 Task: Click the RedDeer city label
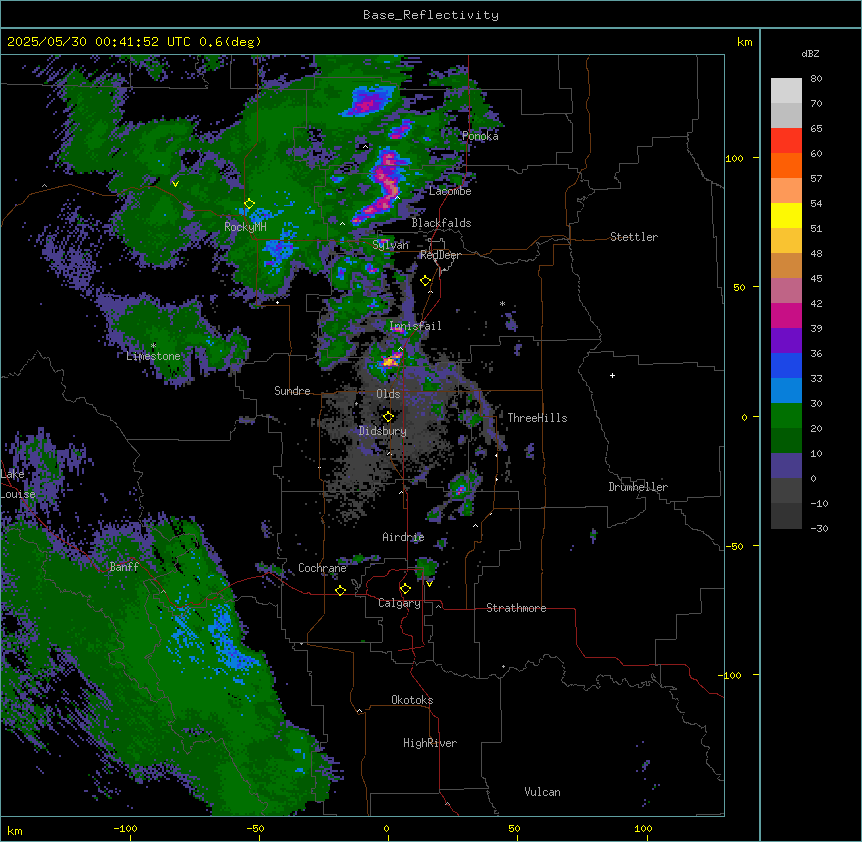tap(440, 255)
